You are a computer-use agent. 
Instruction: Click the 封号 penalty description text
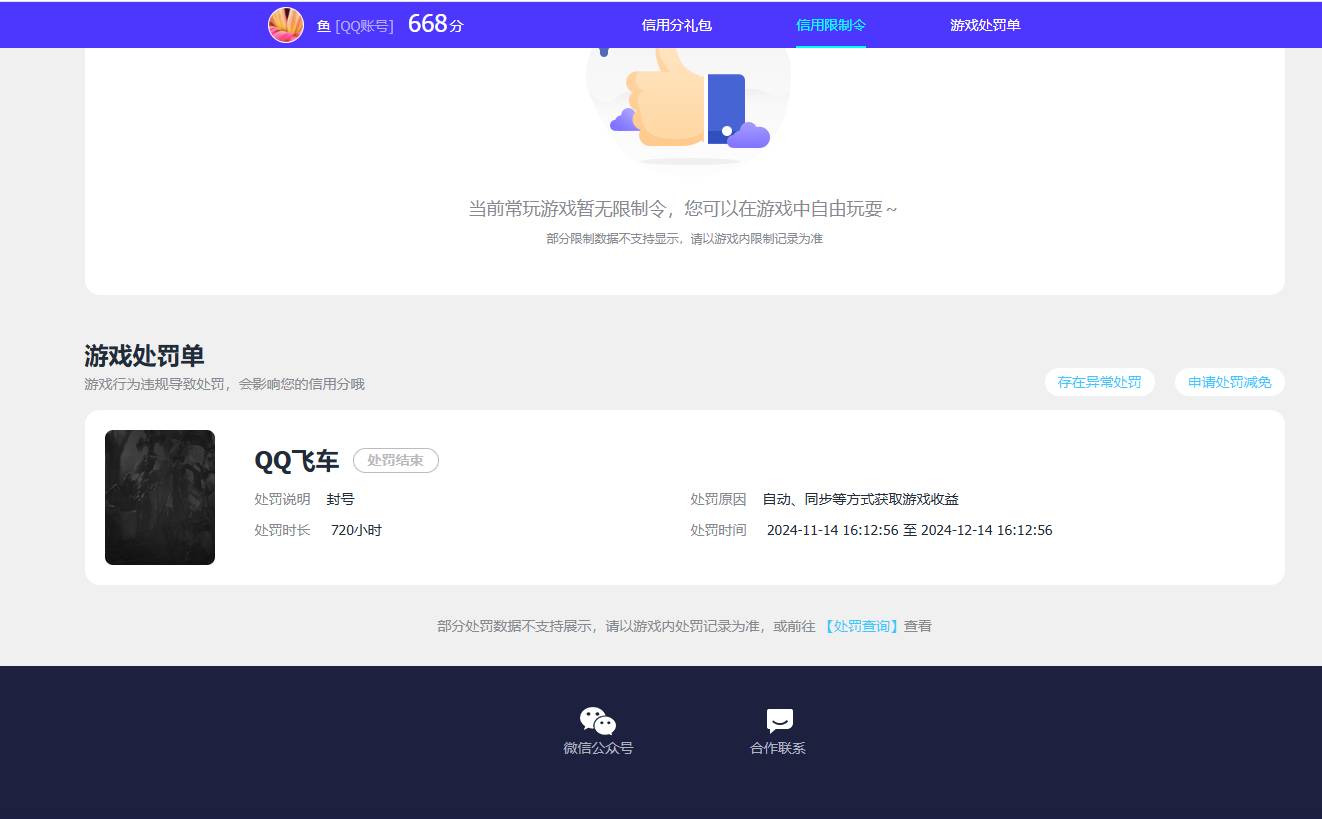click(x=340, y=499)
